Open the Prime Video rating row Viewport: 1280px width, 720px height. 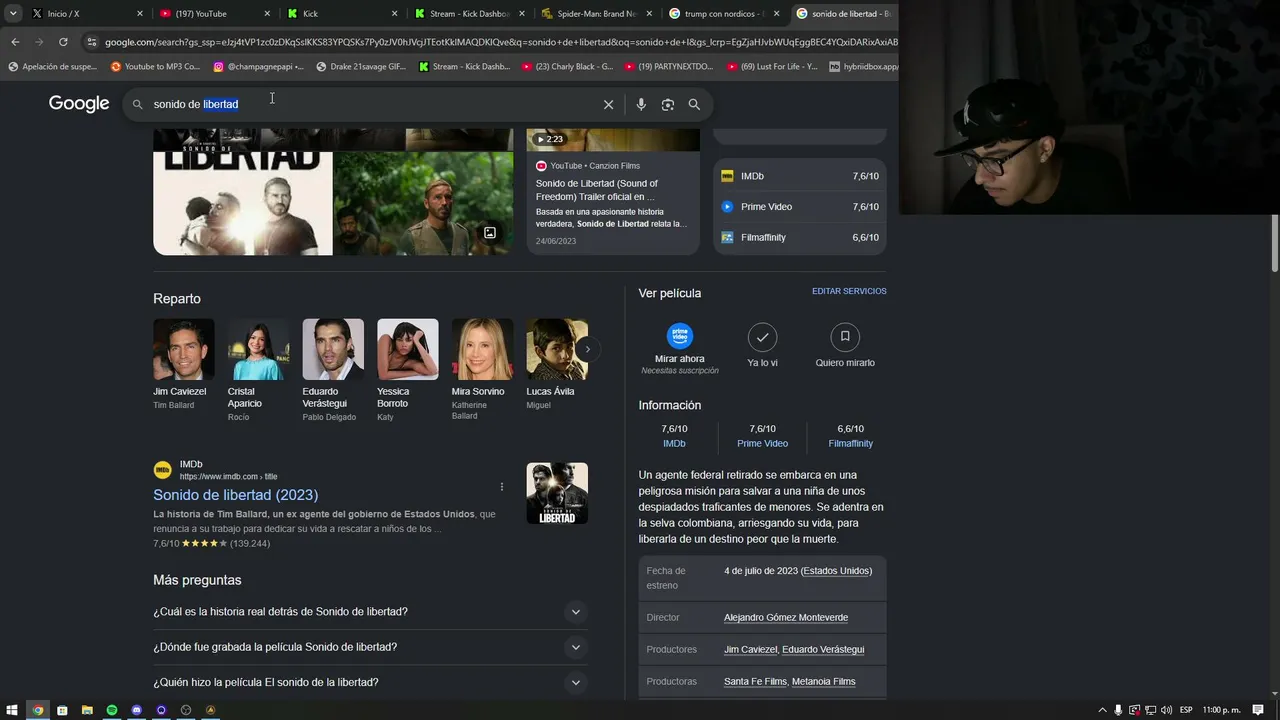point(800,207)
